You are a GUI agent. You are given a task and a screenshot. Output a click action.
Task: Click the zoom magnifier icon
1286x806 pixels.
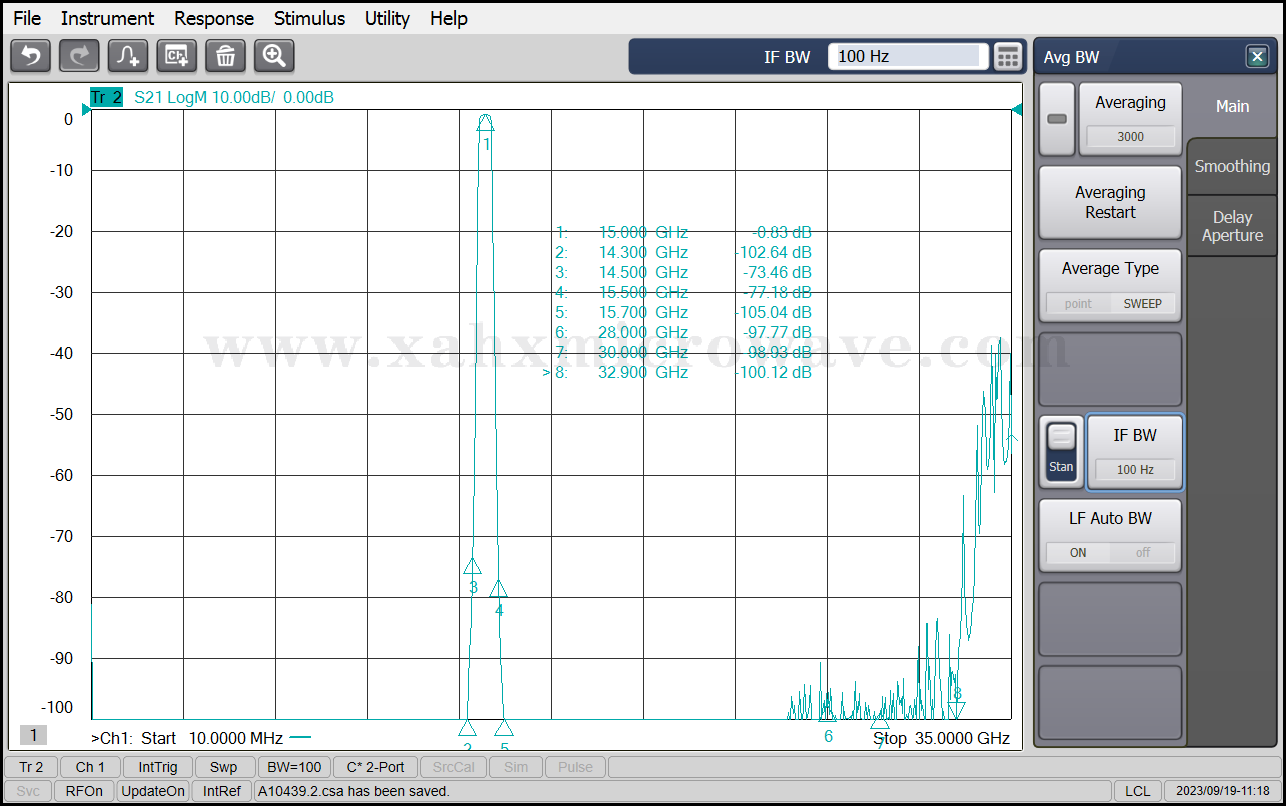274,56
